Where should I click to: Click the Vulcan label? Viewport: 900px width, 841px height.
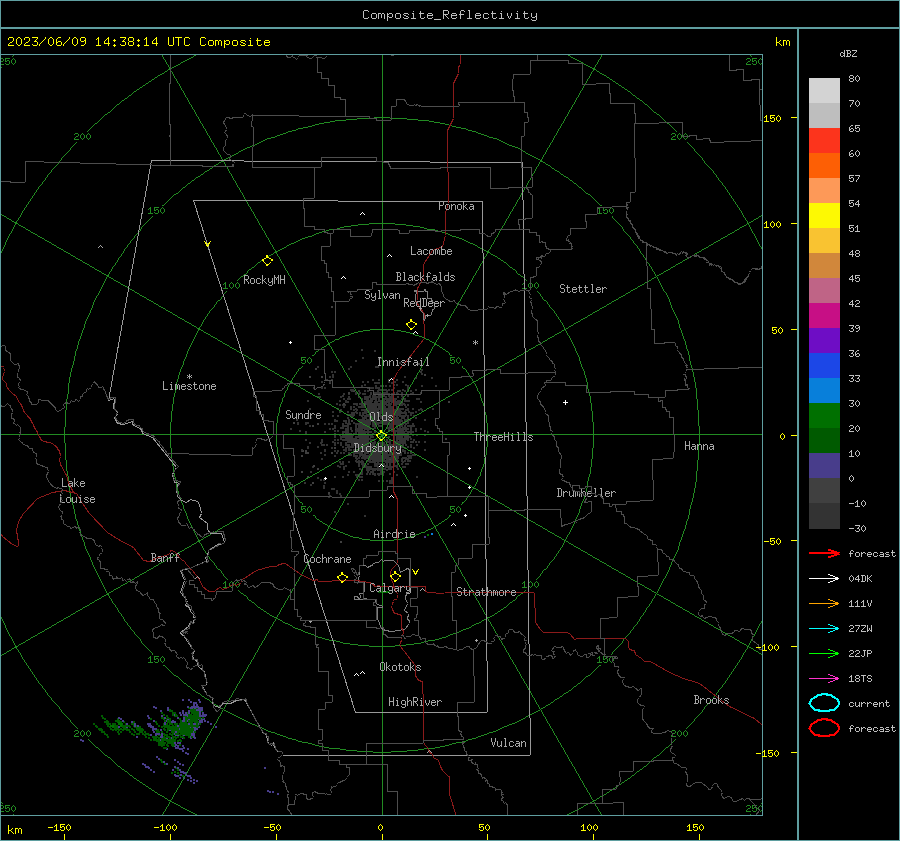click(508, 743)
